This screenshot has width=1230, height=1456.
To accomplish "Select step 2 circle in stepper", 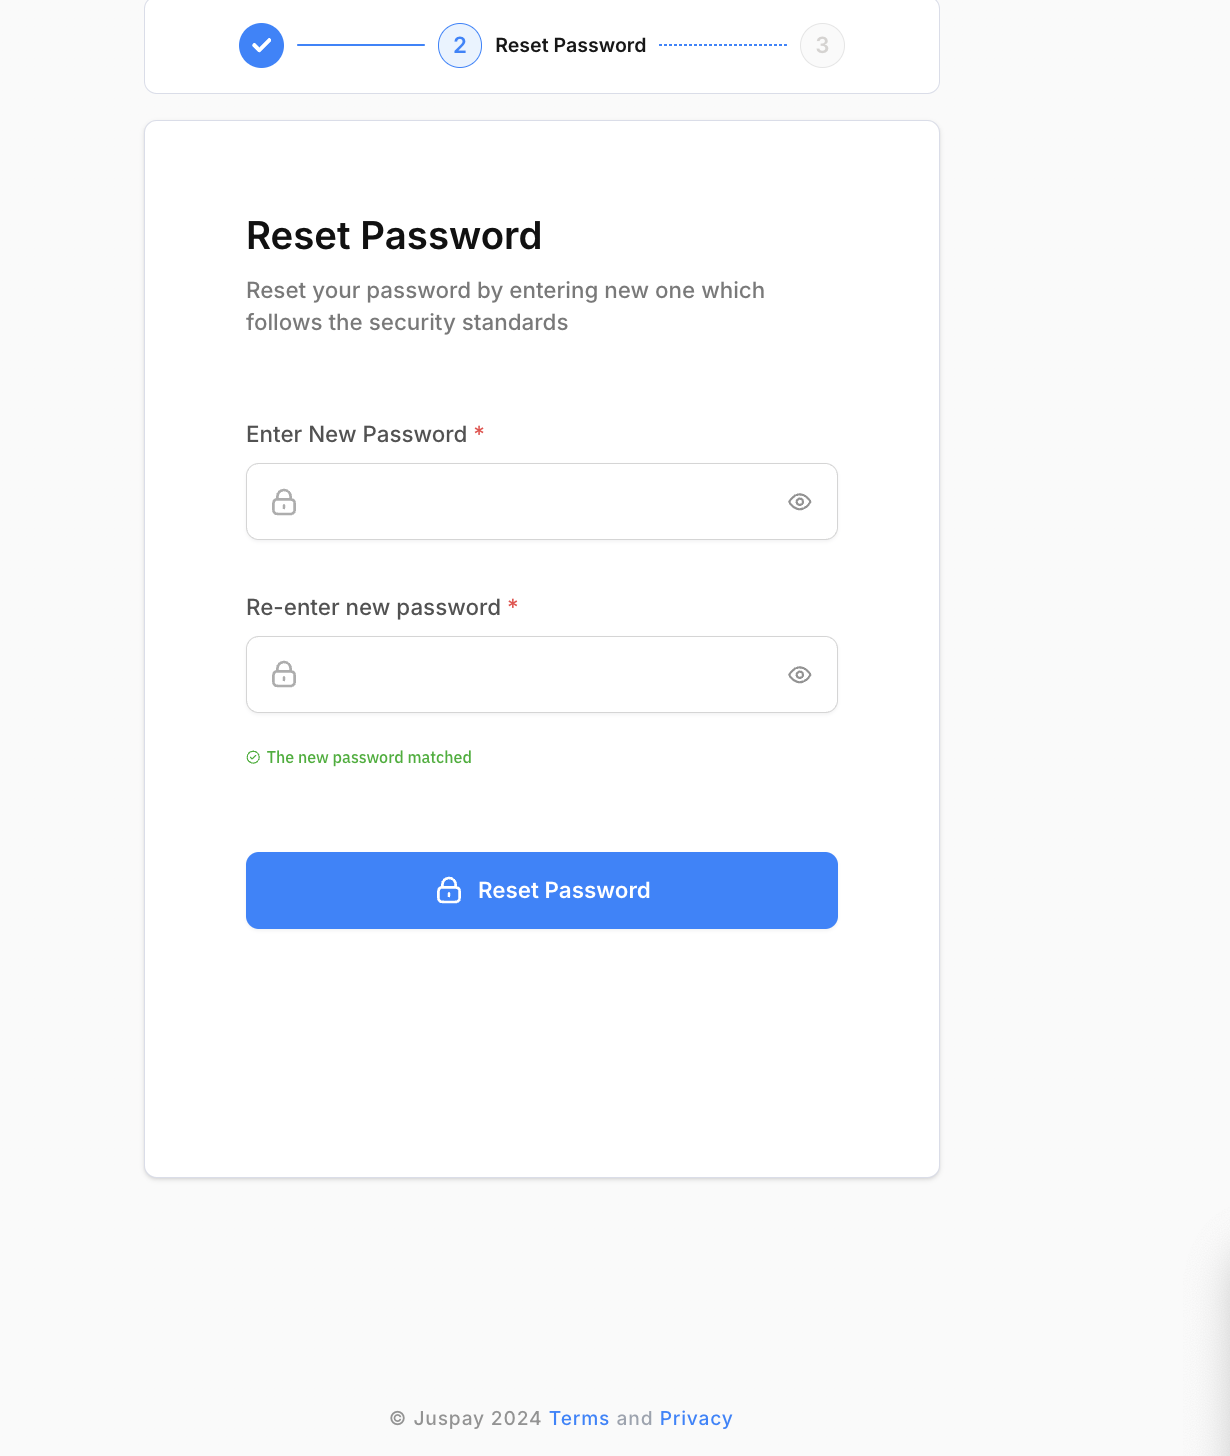I will click(460, 45).
